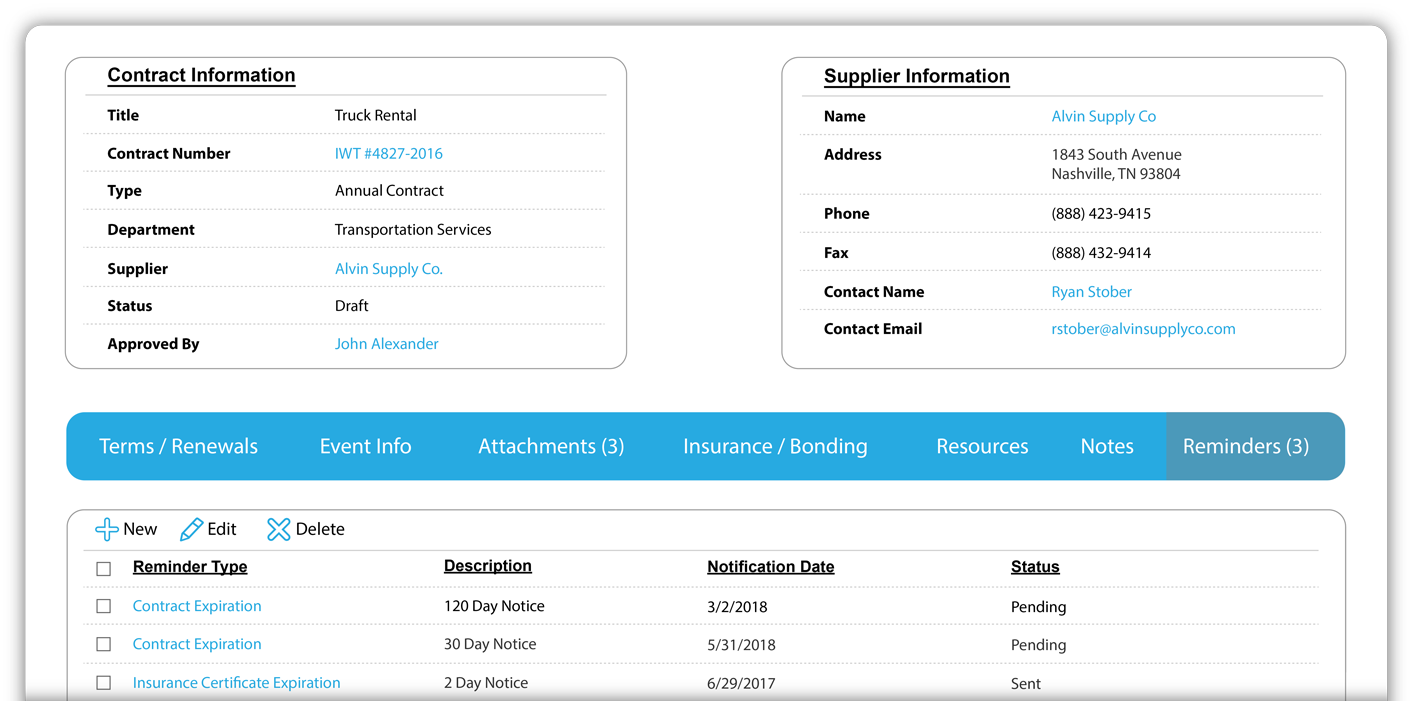This screenshot has width=1413, height=701.
Task: Sort by Reminder Type column header
Action: (x=190, y=567)
